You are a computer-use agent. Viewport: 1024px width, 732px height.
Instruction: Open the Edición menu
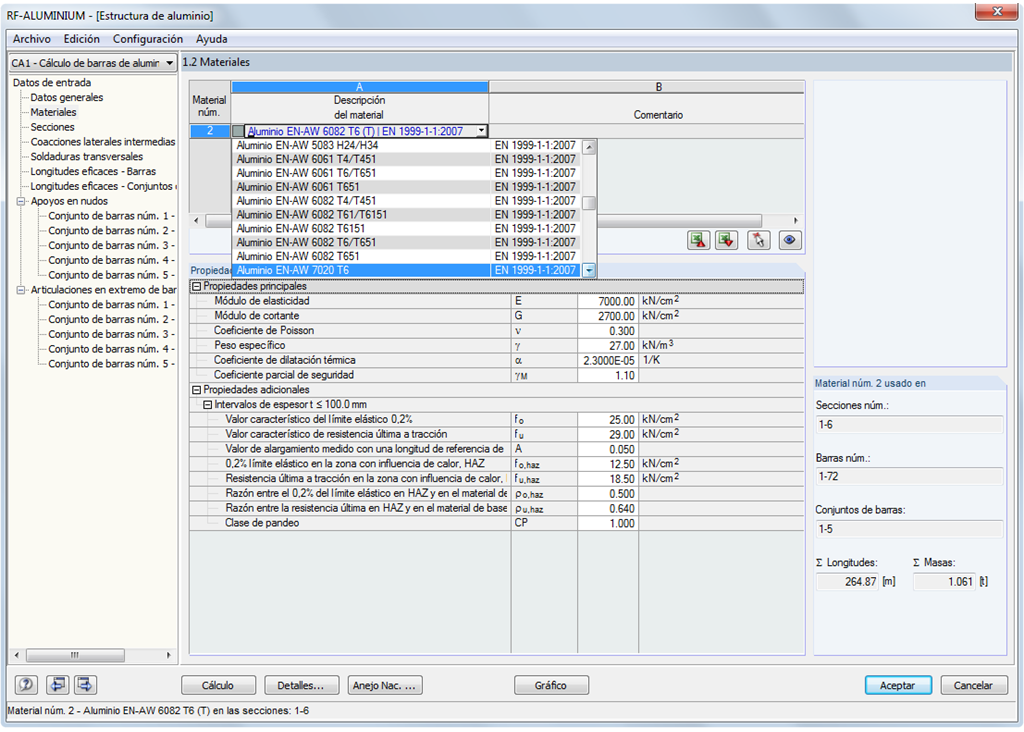coord(82,39)
